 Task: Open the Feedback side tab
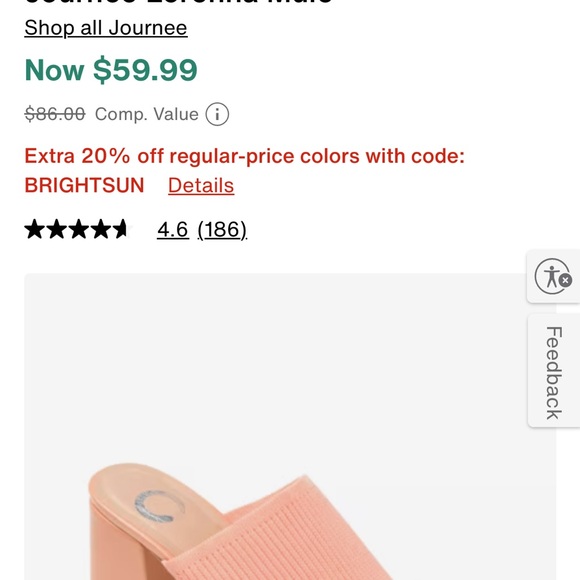(554, 371)
